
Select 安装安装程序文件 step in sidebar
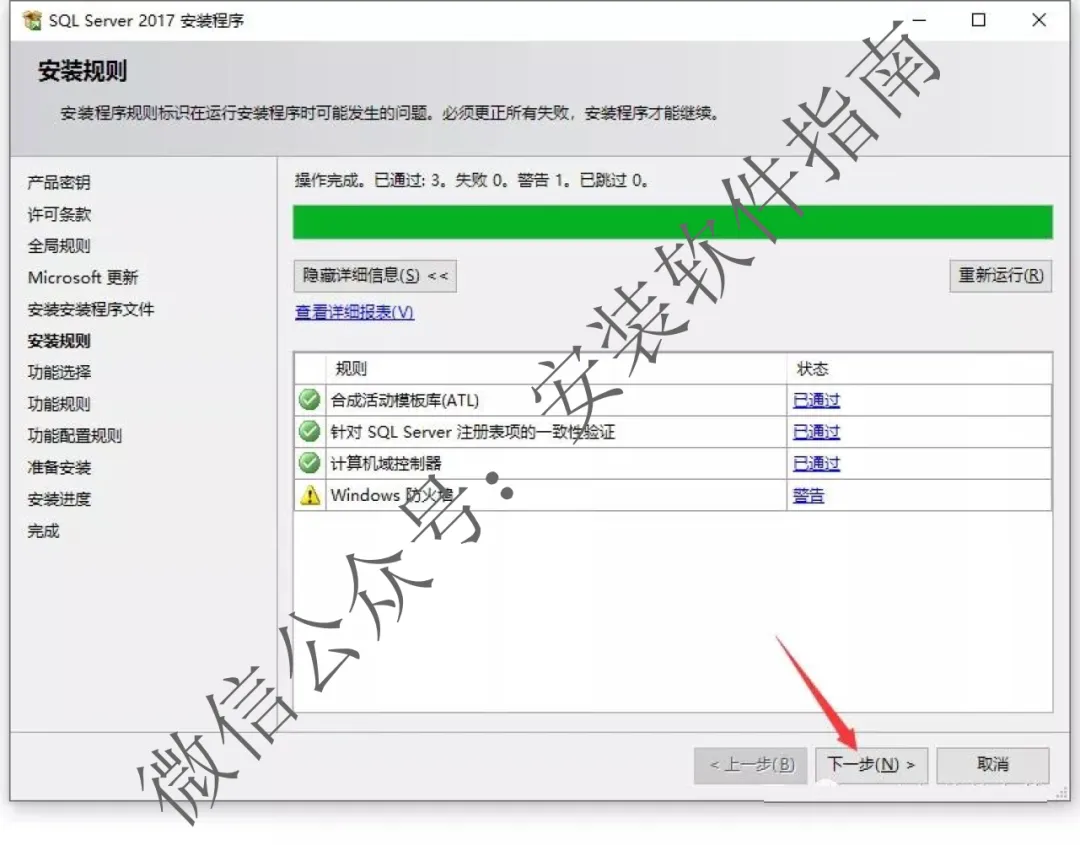click(90, 309)
